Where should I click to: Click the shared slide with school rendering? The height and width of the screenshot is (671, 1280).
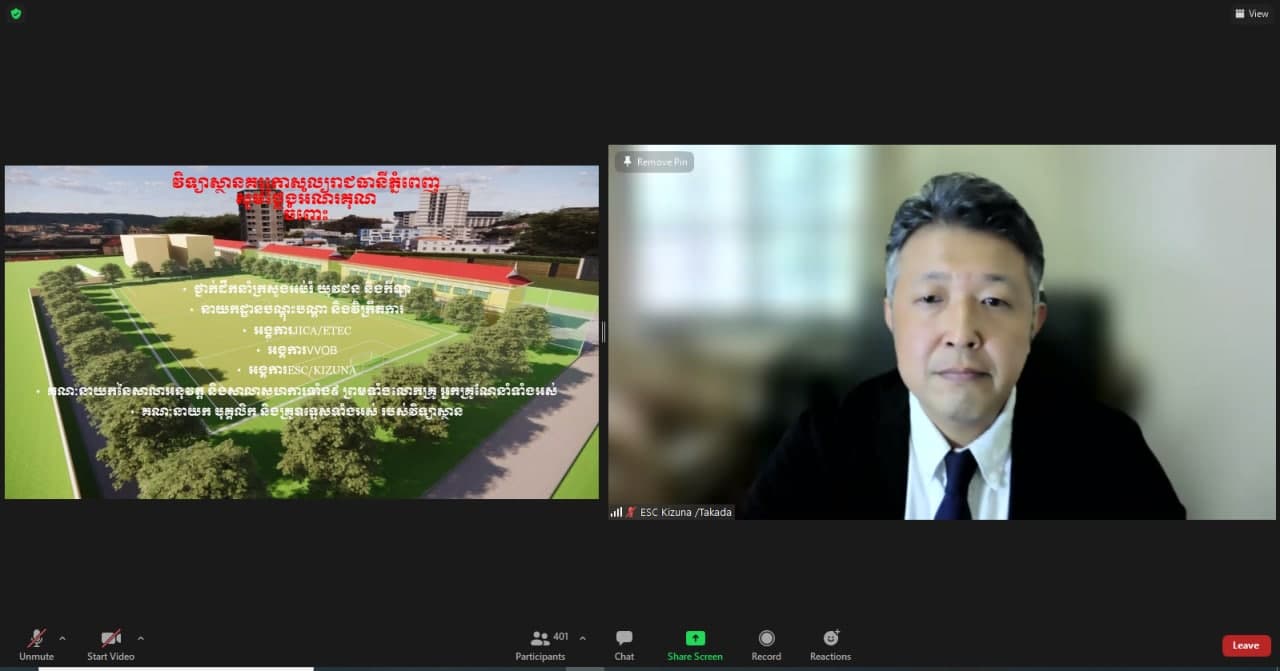point(301,332)
